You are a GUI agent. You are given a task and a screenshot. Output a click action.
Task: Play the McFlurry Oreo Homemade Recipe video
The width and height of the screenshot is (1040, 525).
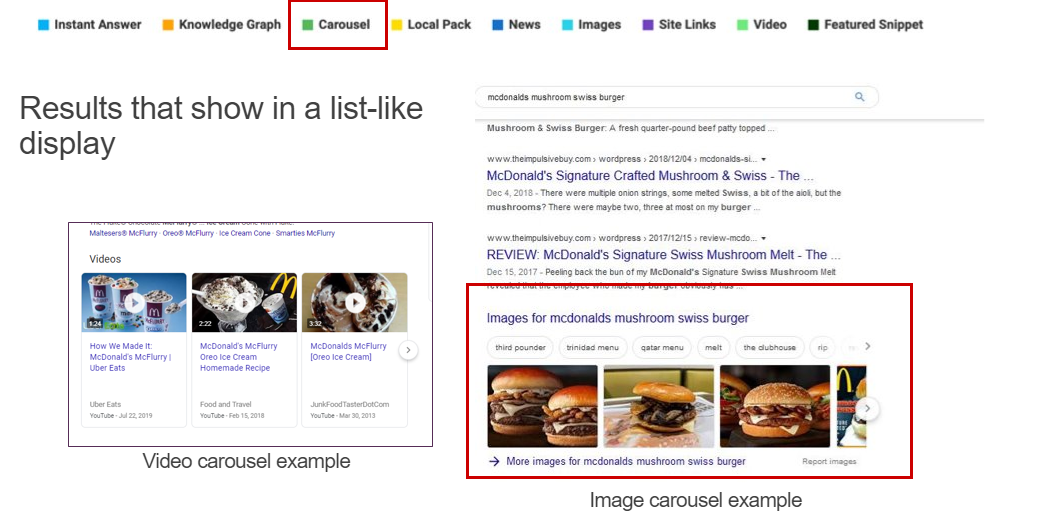coord(244,302)
